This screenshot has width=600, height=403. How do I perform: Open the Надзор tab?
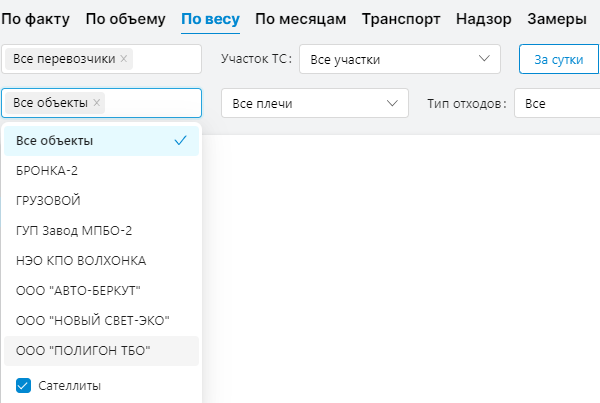point(483,18)
